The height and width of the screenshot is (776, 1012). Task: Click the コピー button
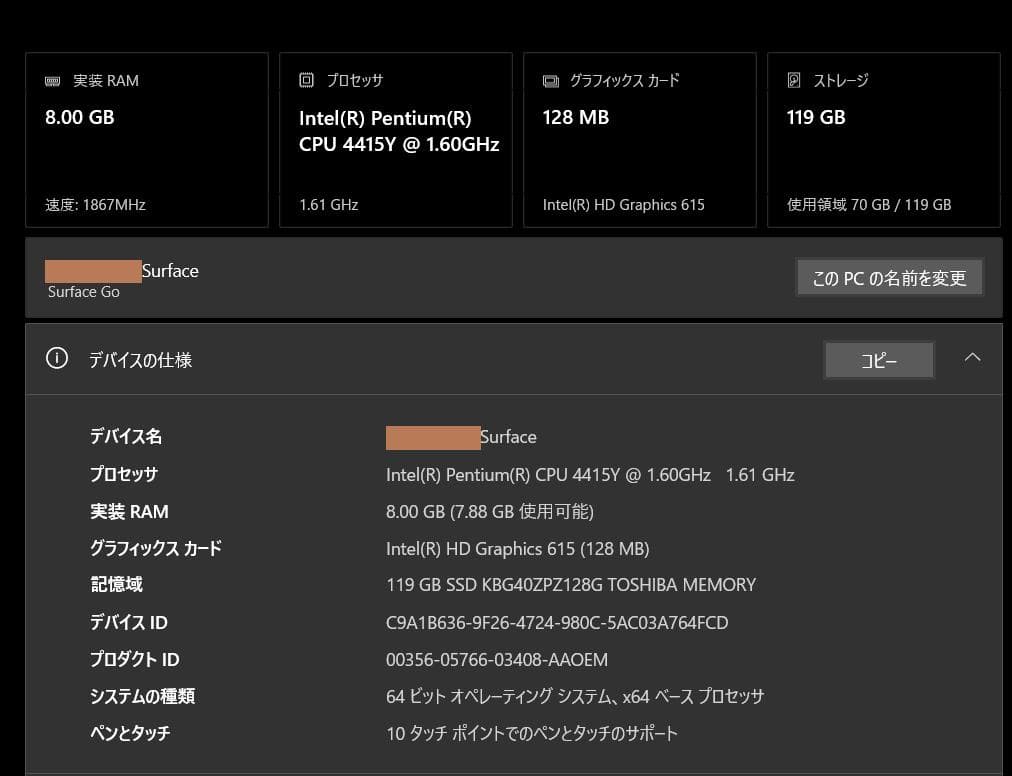tap(879, 360)
